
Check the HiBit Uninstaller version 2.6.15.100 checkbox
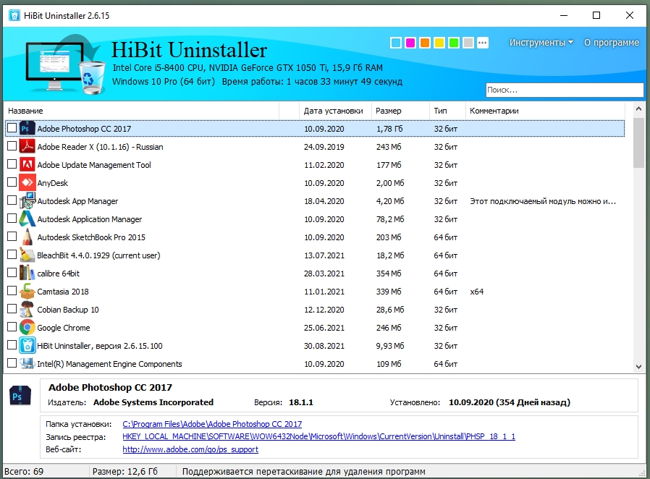pos(12,345)
